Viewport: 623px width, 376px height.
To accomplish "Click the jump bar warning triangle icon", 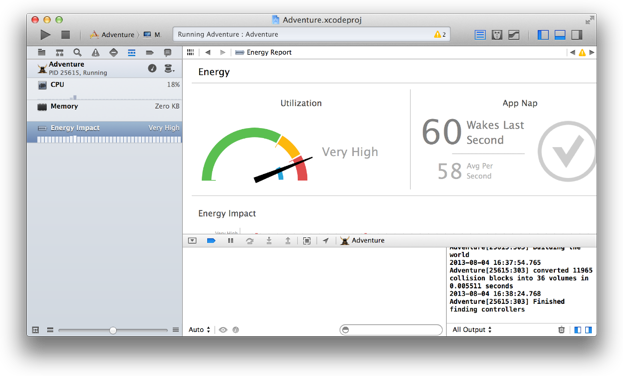I will 582,52.
